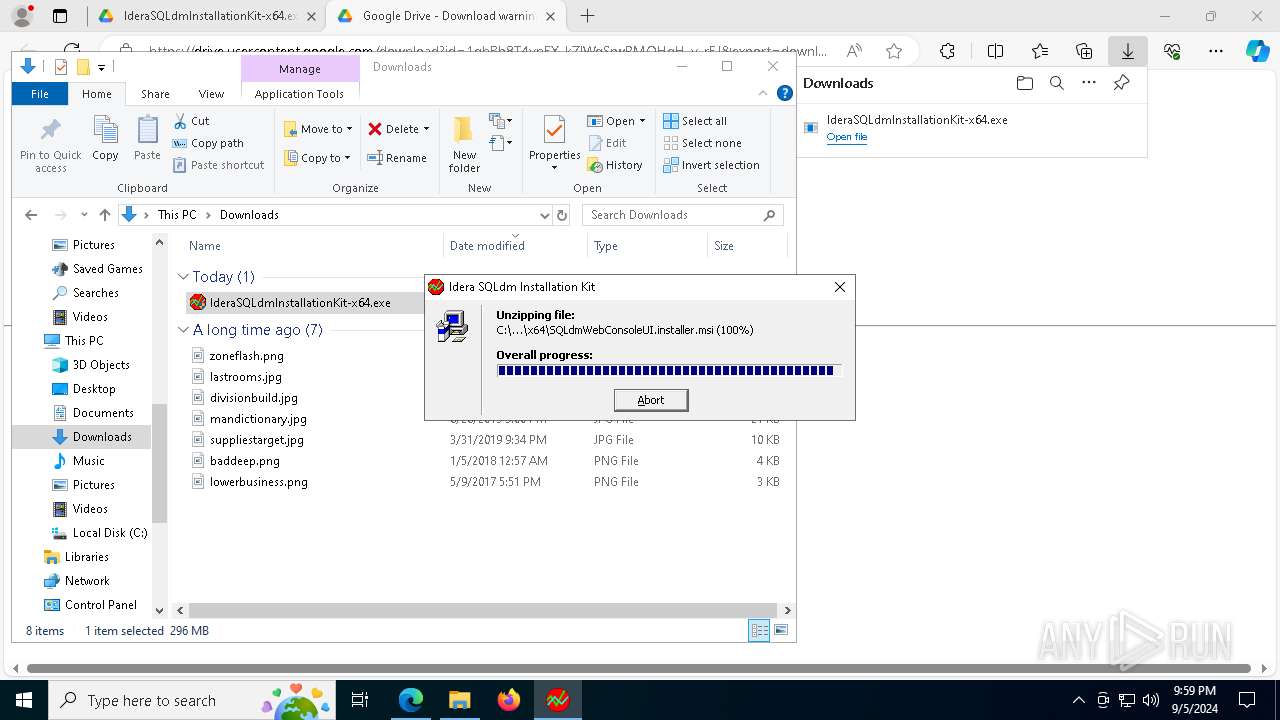Click the Explorer help question icon
Viewport: 1280px width, 720px height.
coord(785,93)
